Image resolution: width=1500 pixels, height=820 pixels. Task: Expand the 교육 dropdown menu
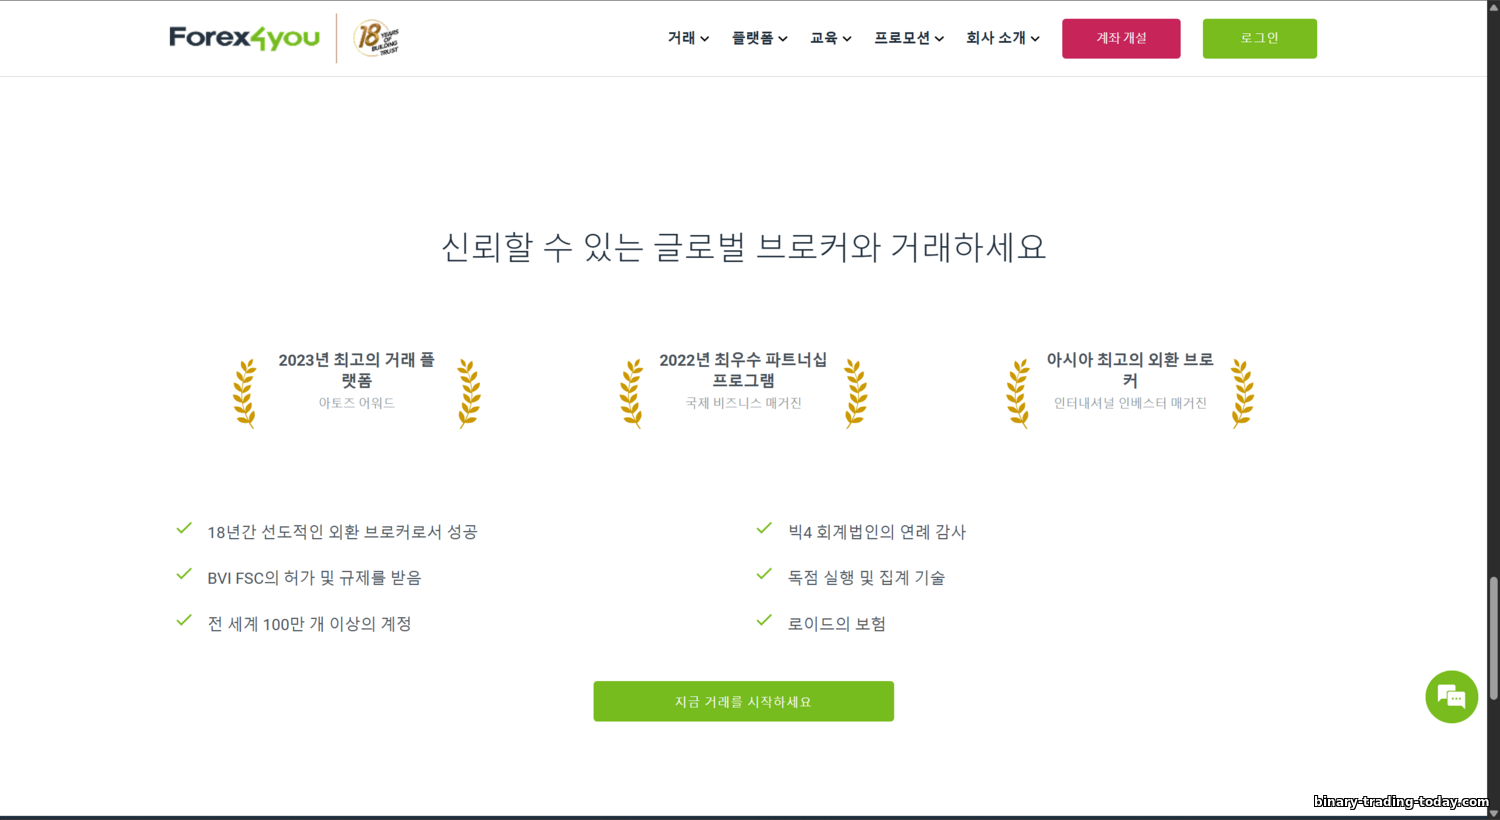pos(830,38)
